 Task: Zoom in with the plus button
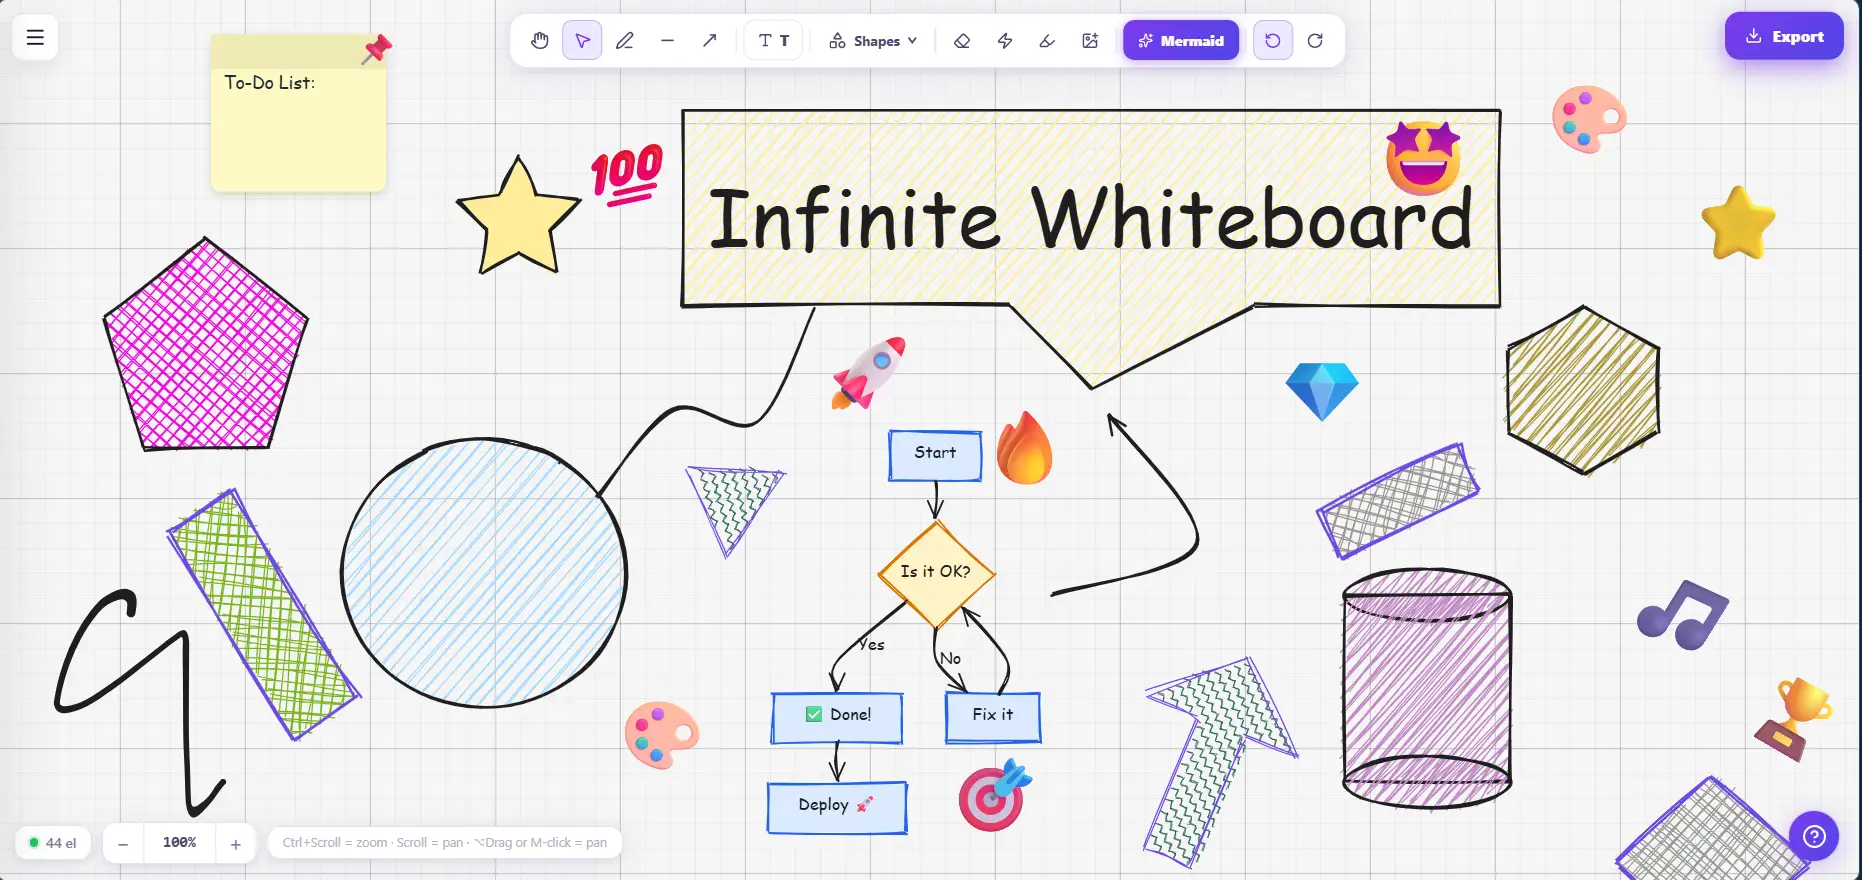(x=236, y=844)
